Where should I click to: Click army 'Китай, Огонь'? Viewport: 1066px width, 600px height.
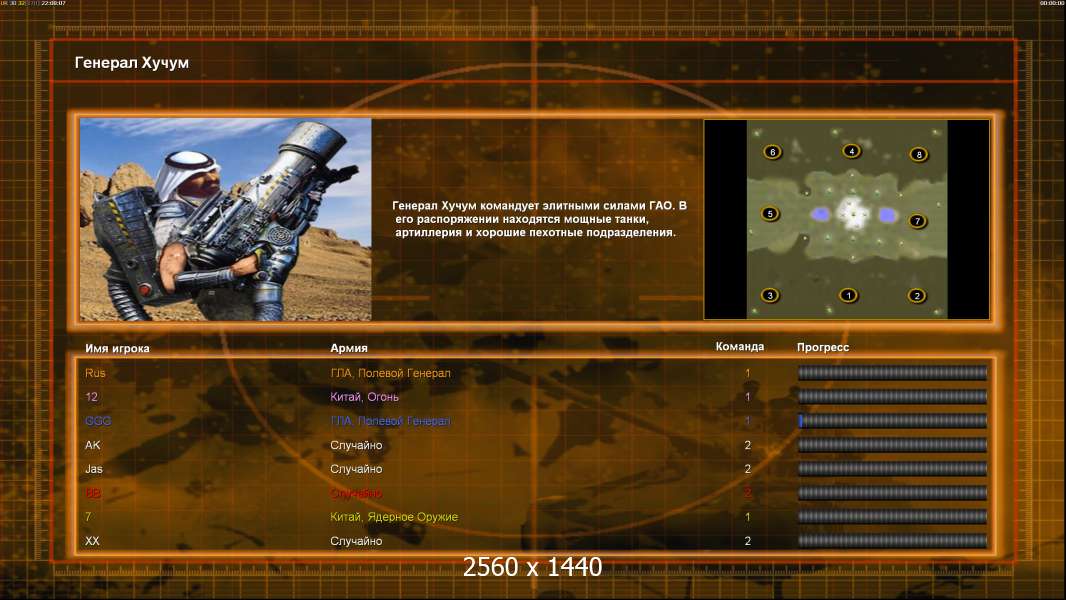[x=364, y=397]
